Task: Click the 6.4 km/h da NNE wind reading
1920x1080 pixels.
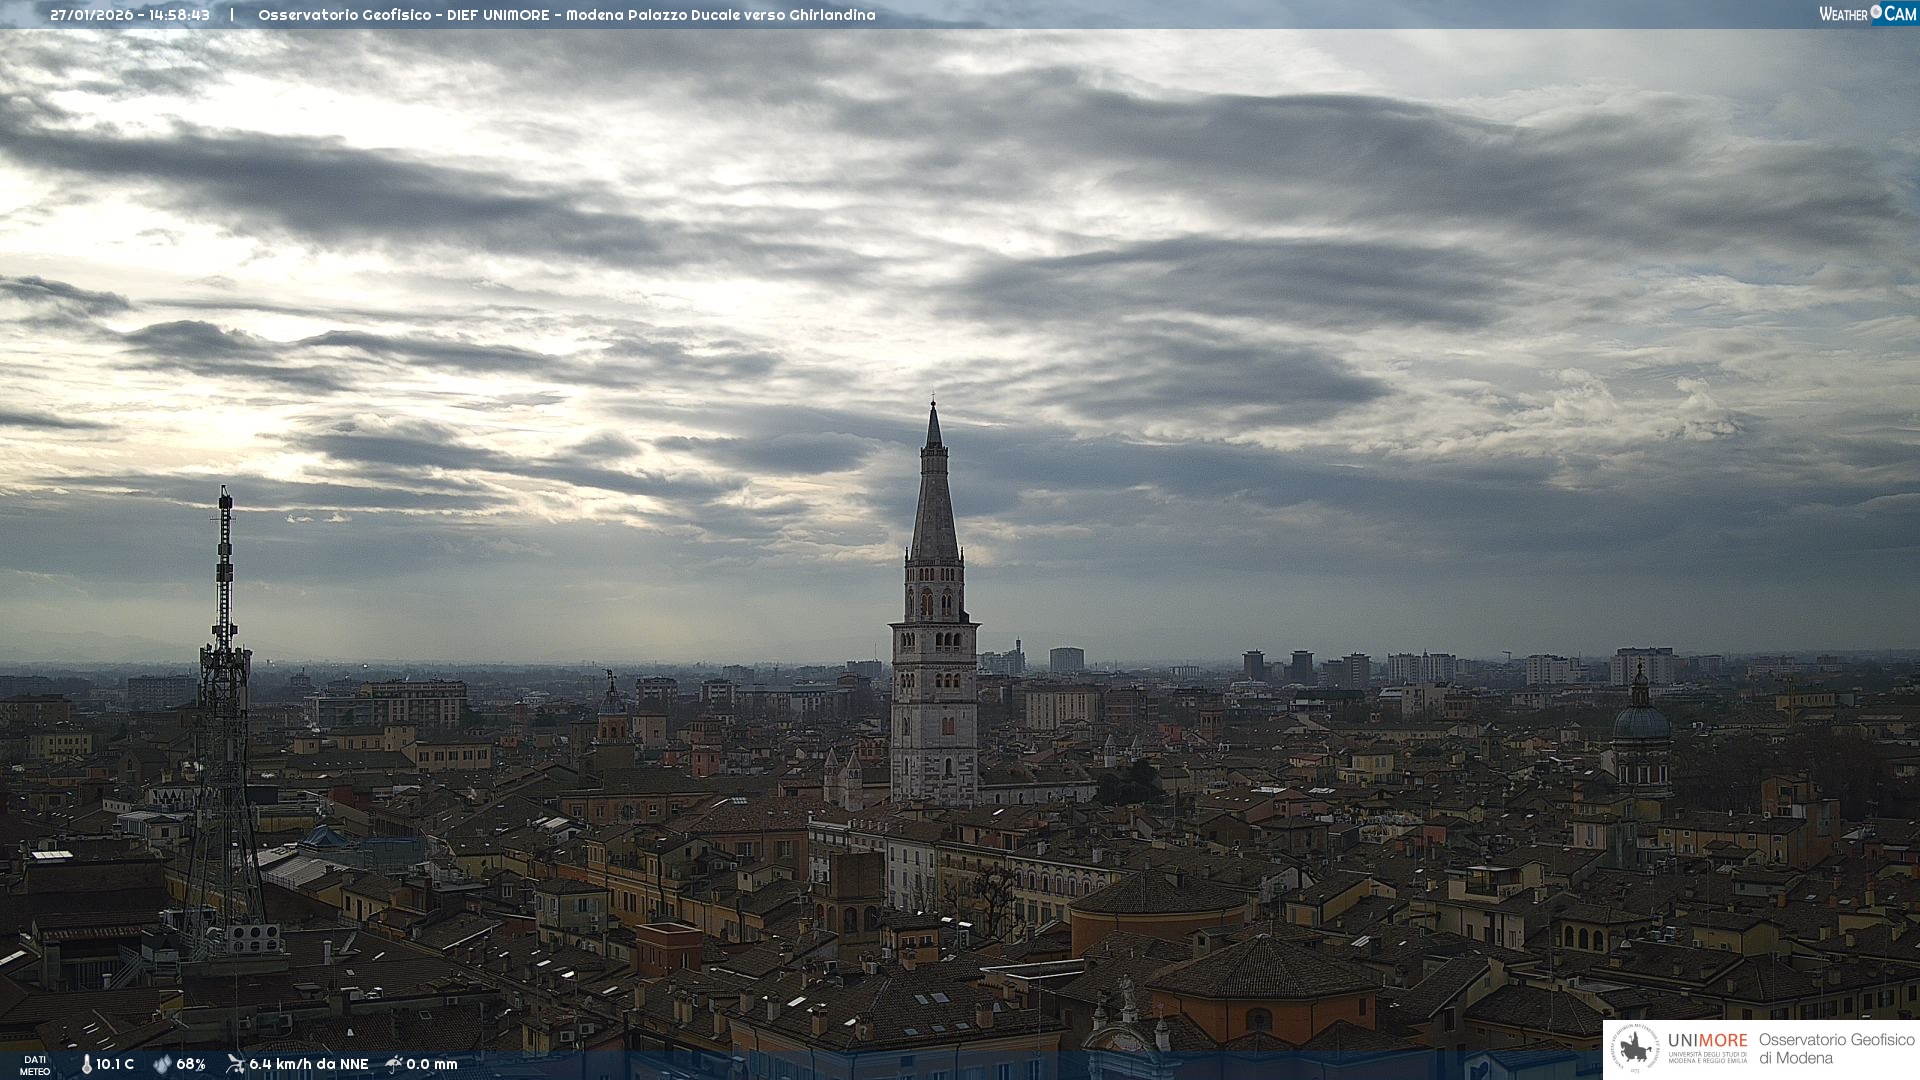Action: (309, 1064)
